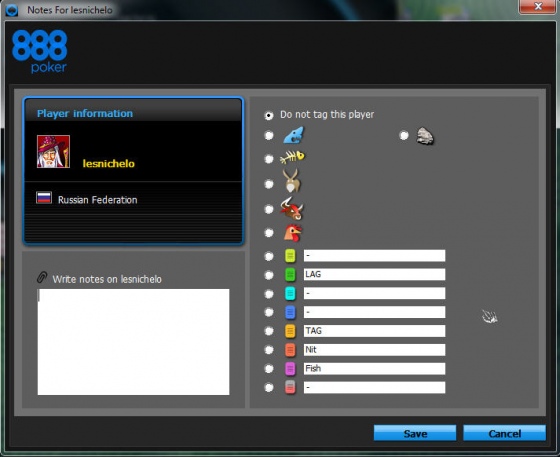
Task: Enable the radio button beside the rock icon
Action: coord(404,135)
